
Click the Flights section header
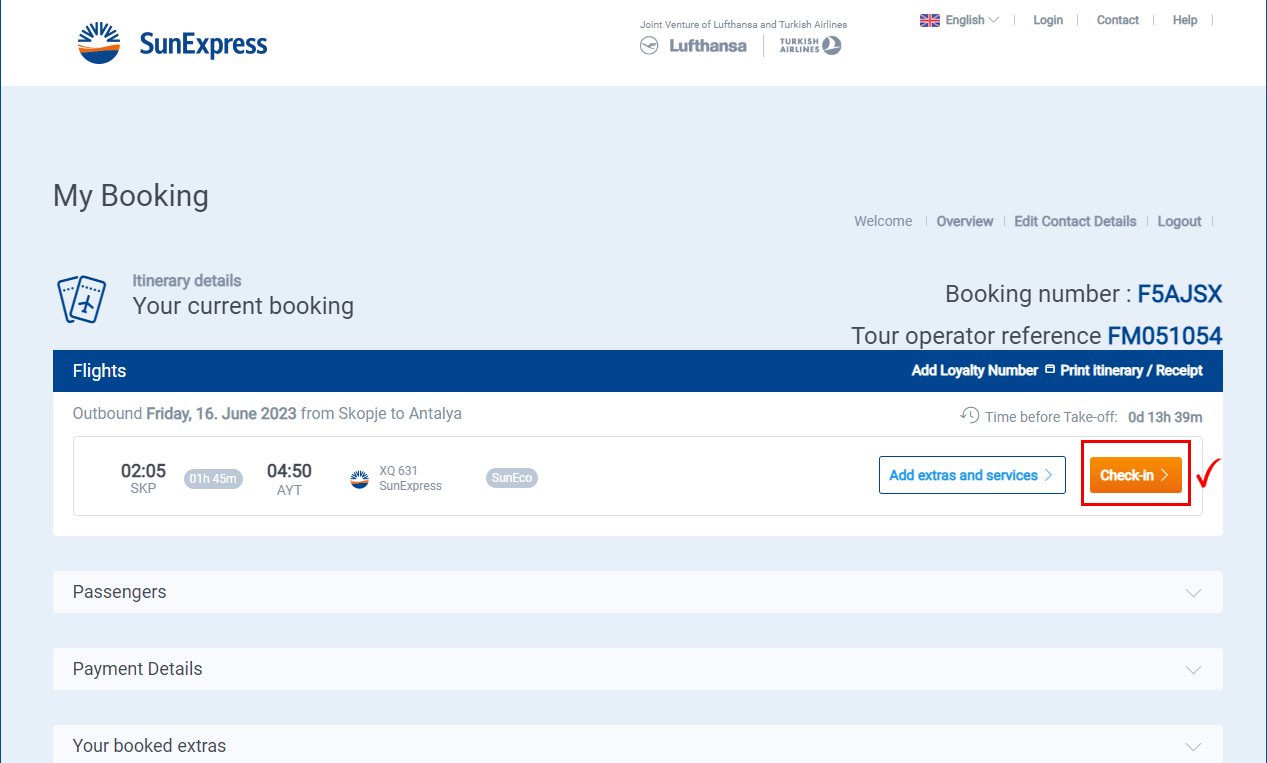pos(638,371)
